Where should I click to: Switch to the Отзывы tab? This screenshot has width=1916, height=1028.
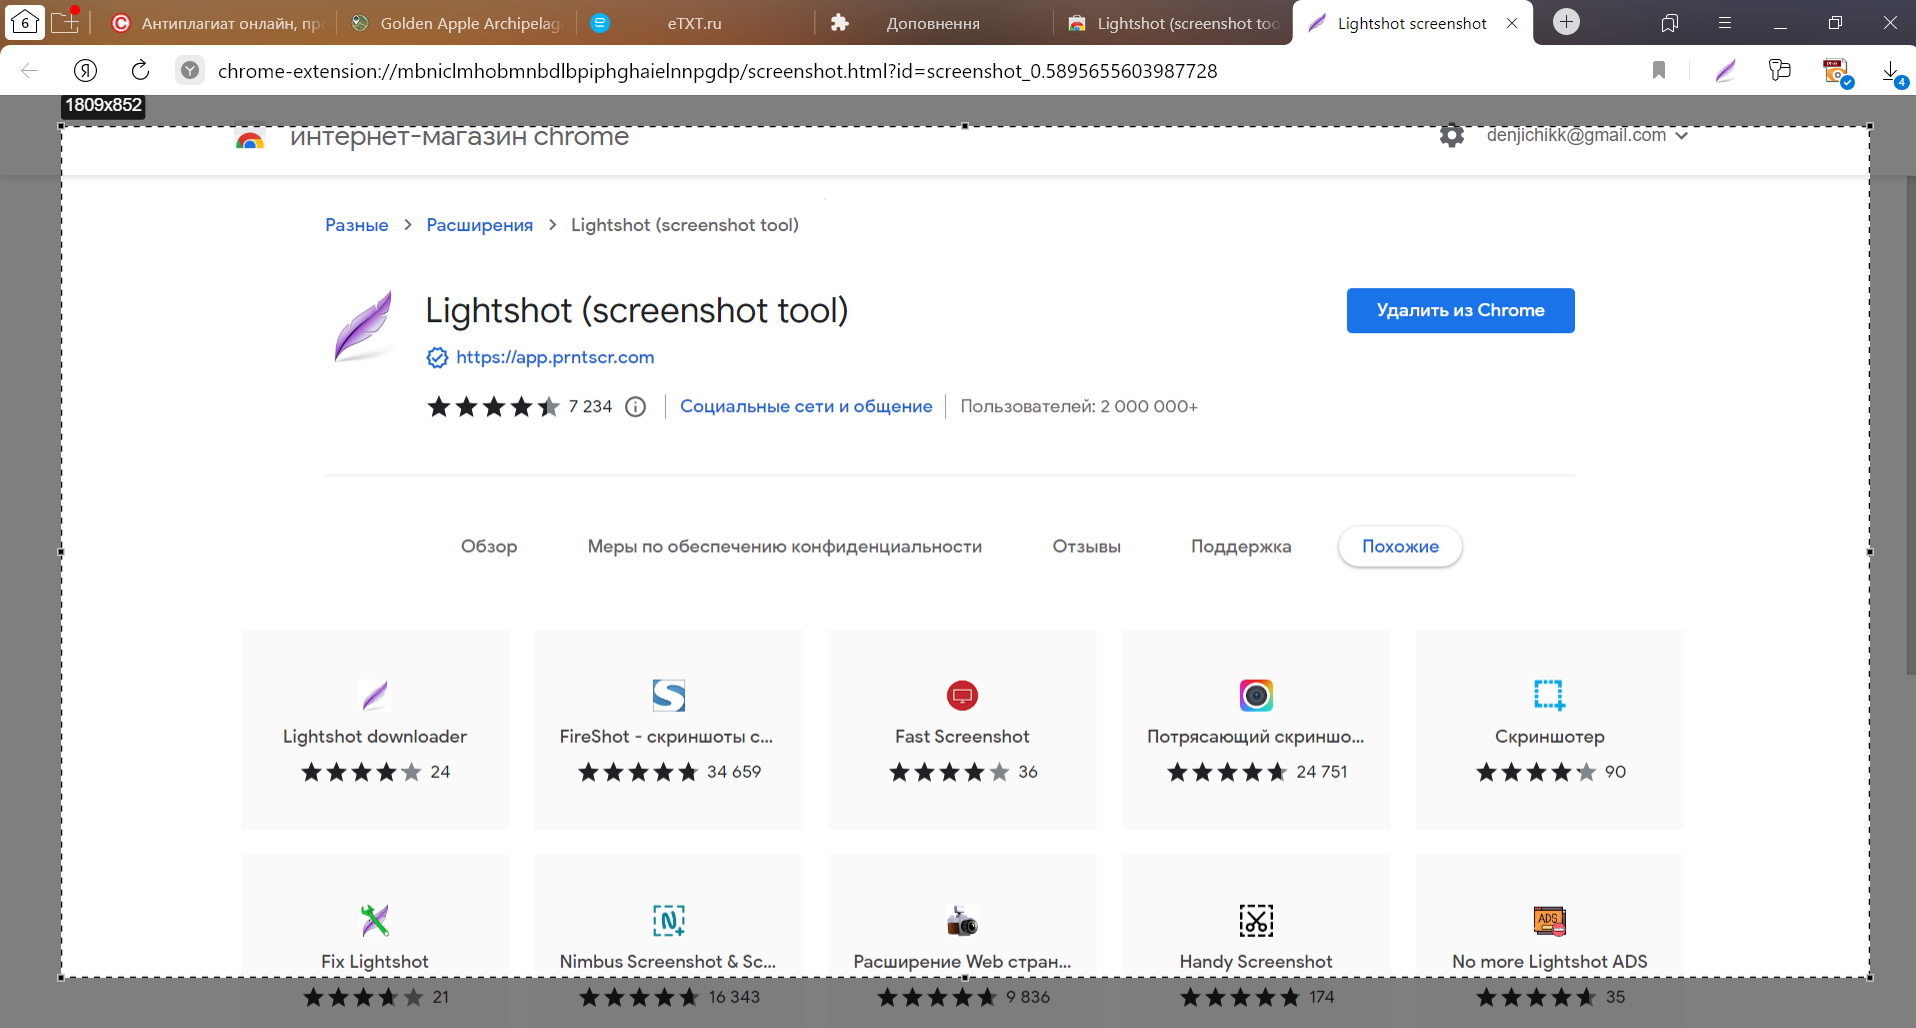click(x=1086, y=547)
